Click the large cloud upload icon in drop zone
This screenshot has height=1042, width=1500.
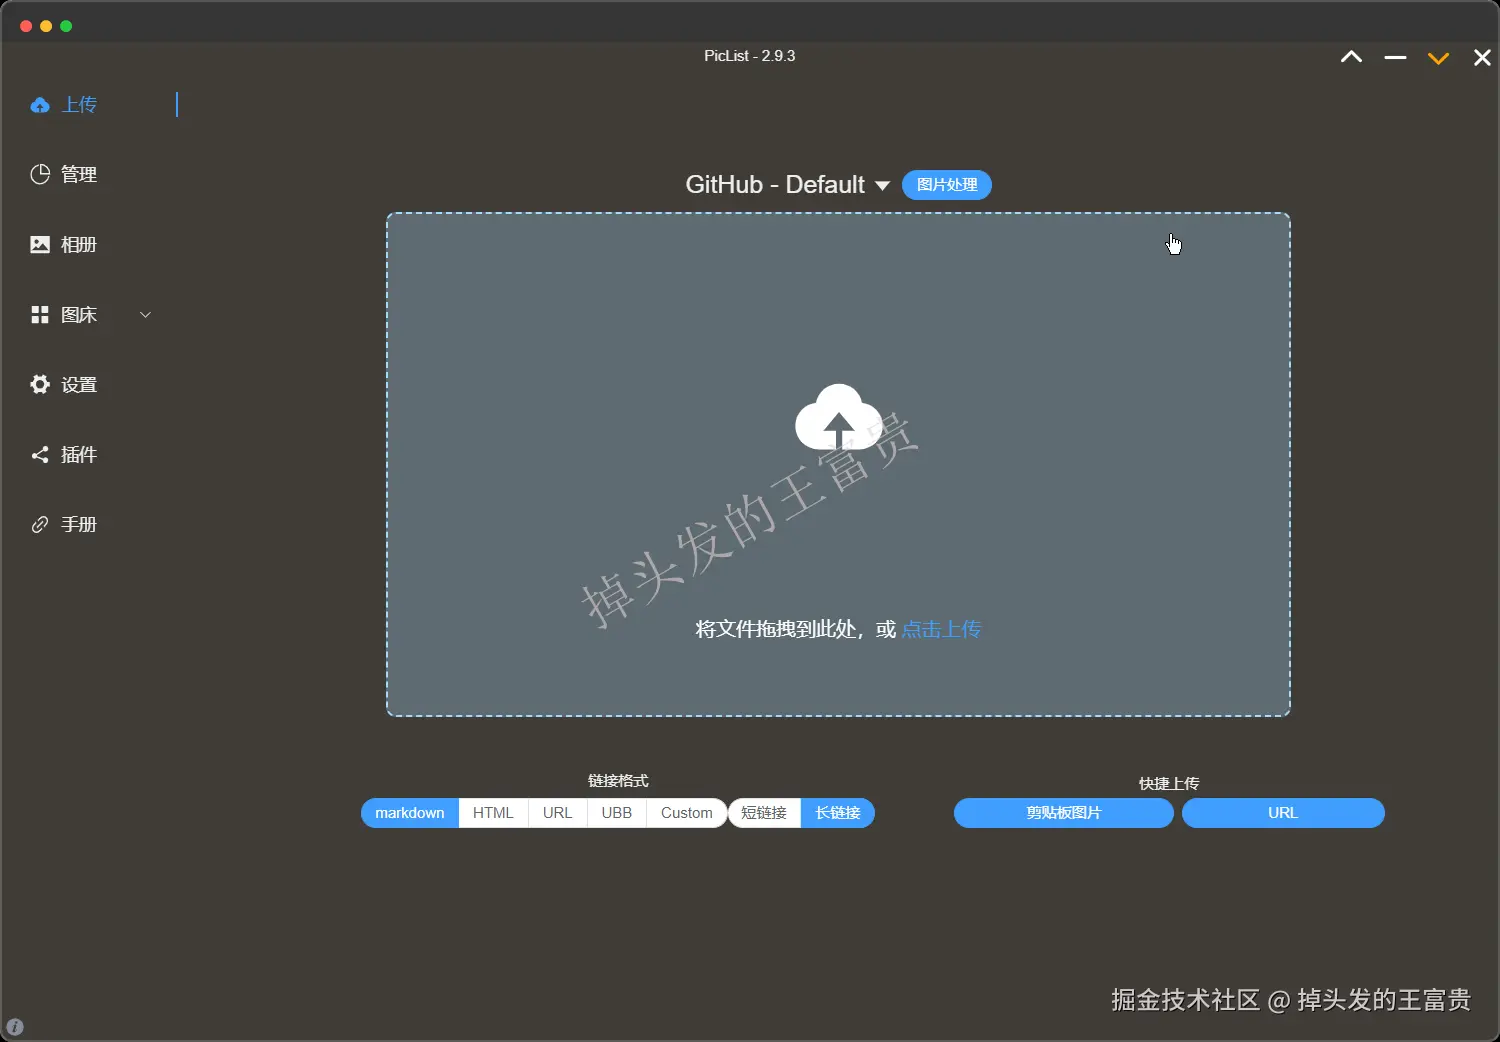pos(838,418)
